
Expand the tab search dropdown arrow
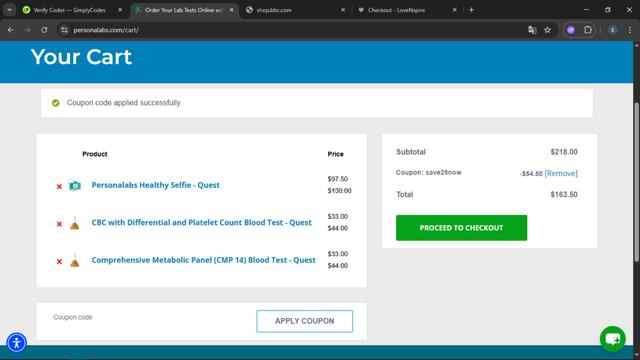point(9,10)
